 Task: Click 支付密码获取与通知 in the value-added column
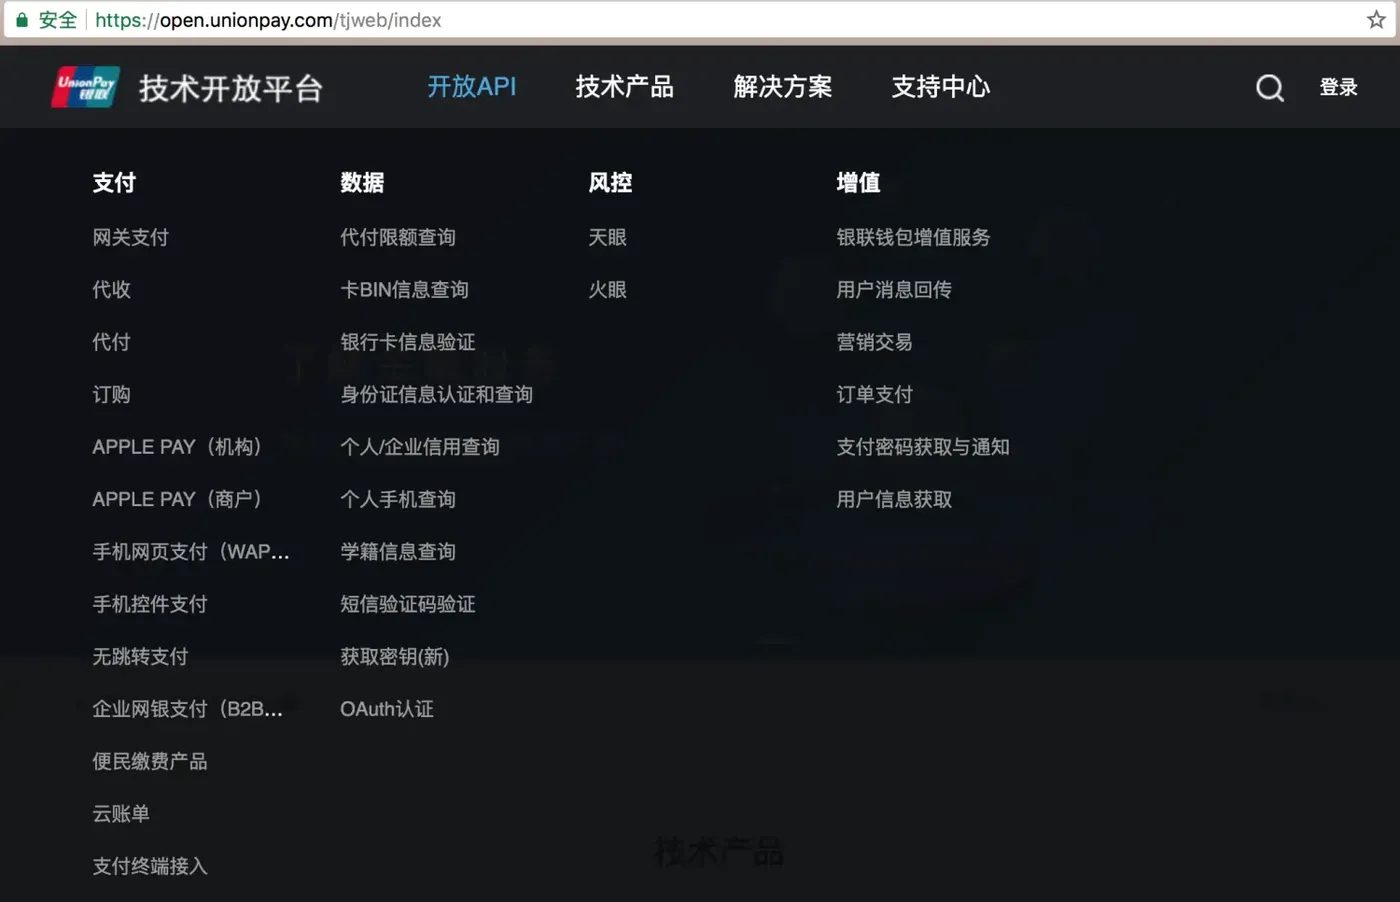tap(921, 447)
